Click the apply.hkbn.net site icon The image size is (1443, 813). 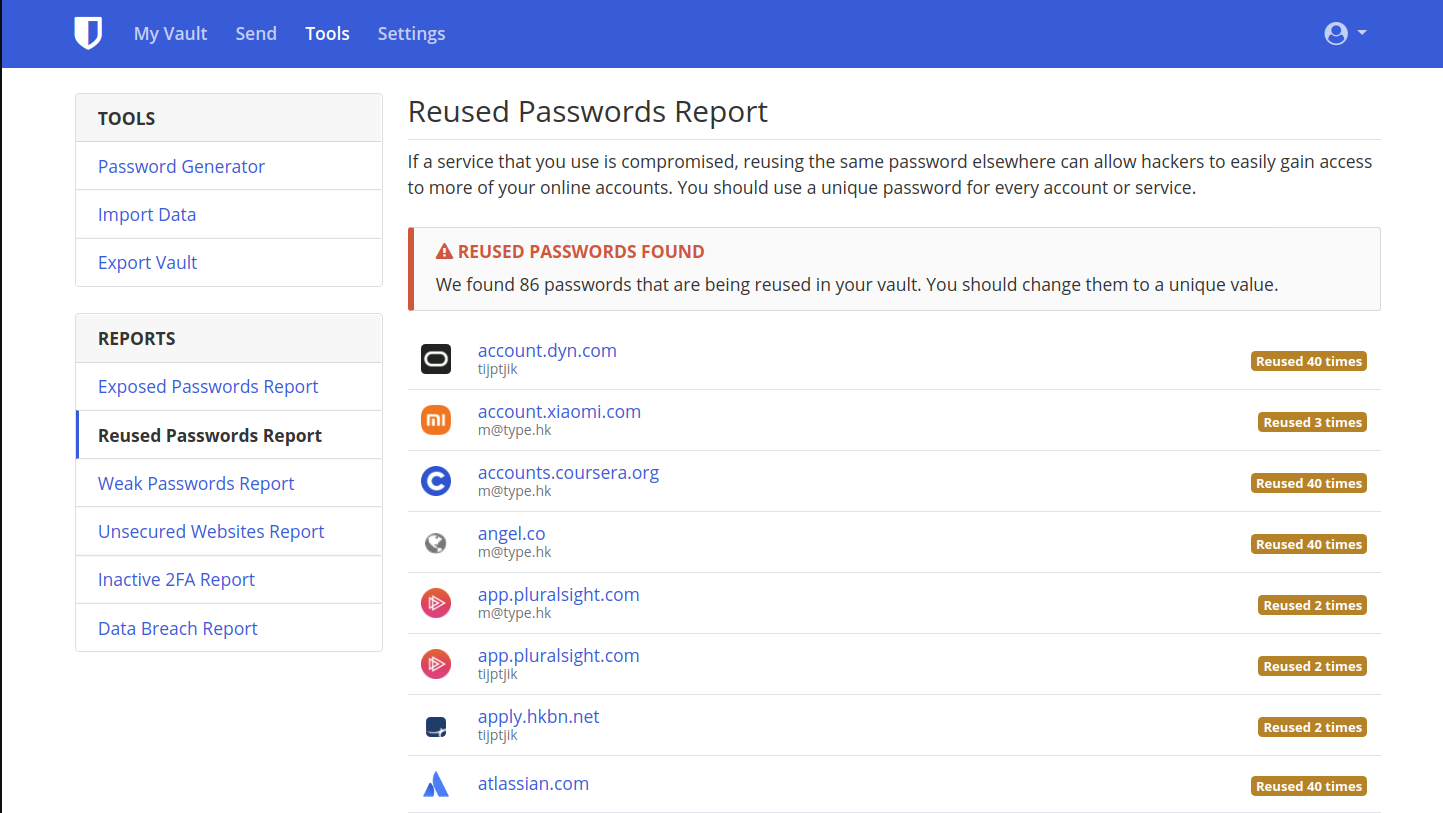pos(436,726)
